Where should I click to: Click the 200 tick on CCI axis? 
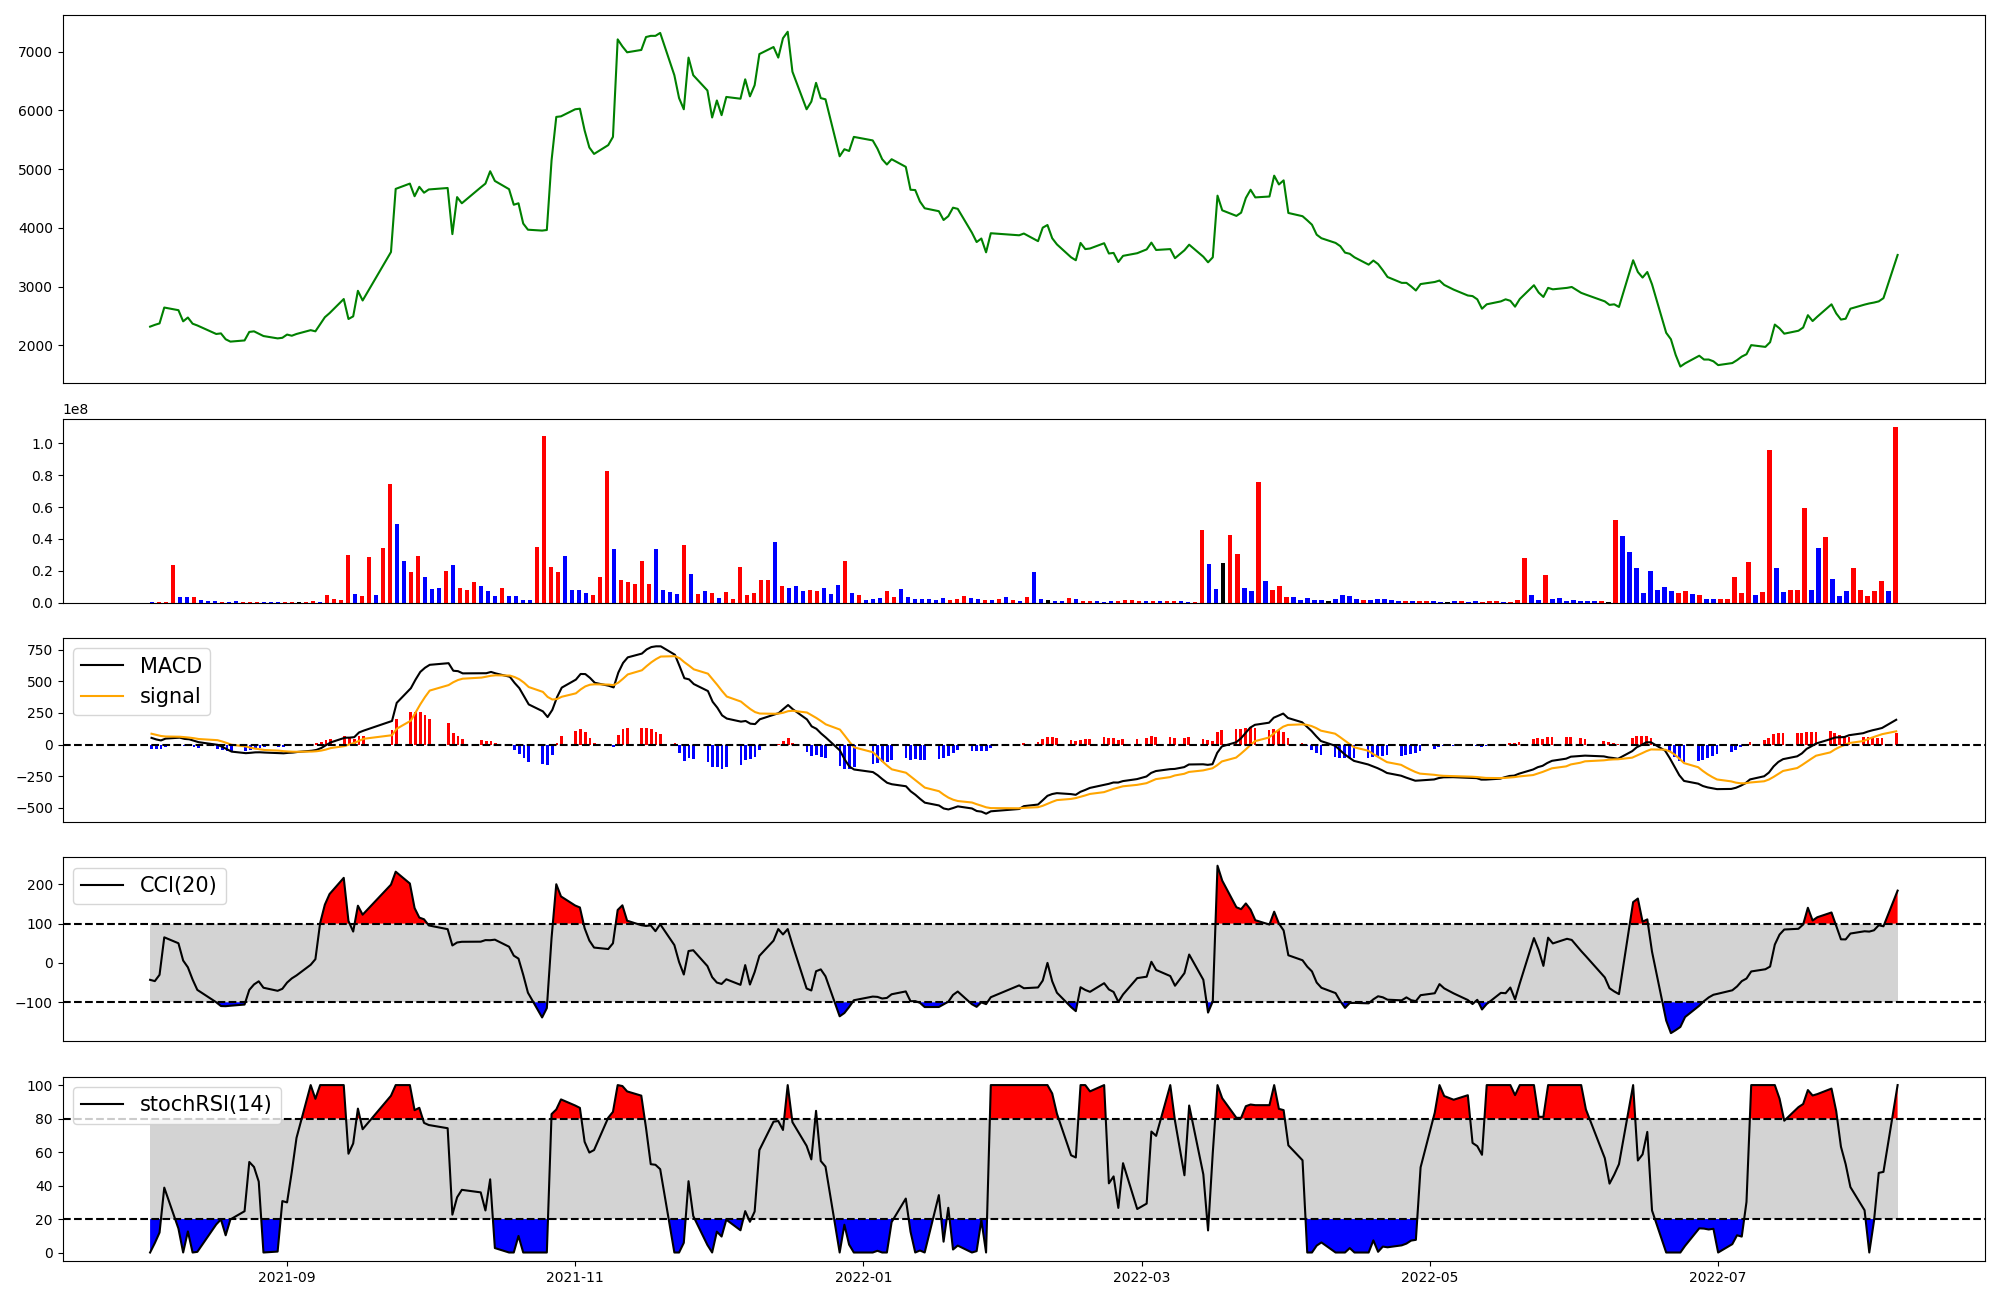click(x=40, y=885)
